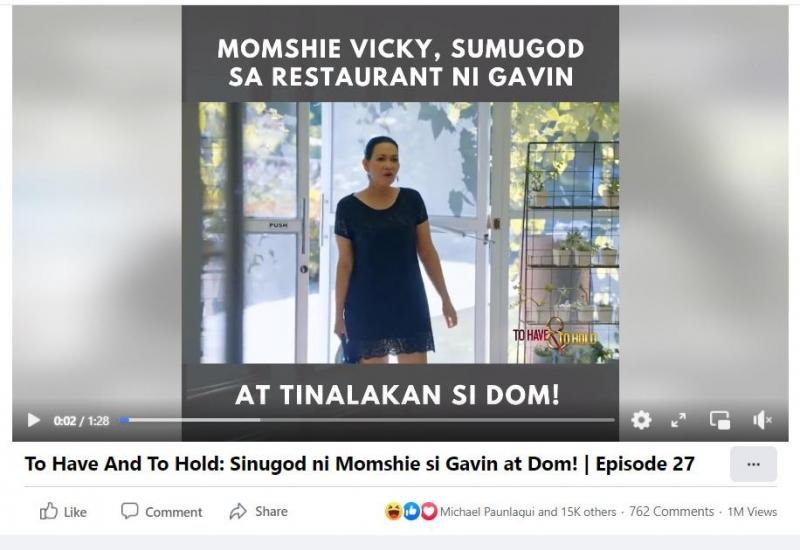Click the Share arrow icon
The width and height of the screenshot is (800, 550).
tap(238, 511)
